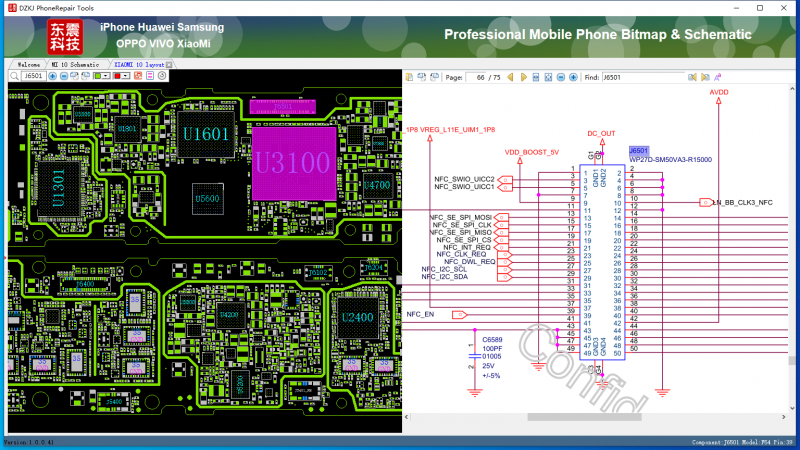Click the rotate icon in layout toolbar
Screen dimensions: 800x450
tap(162, 76)
